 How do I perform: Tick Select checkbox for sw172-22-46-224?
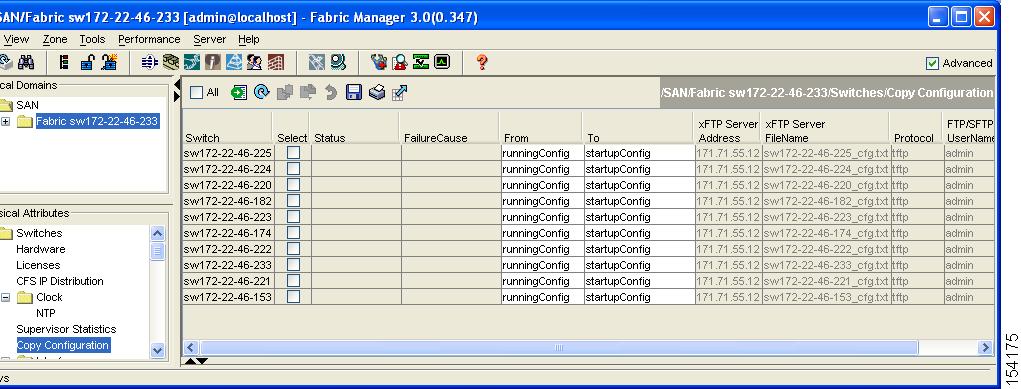click(x=294, y=169)
